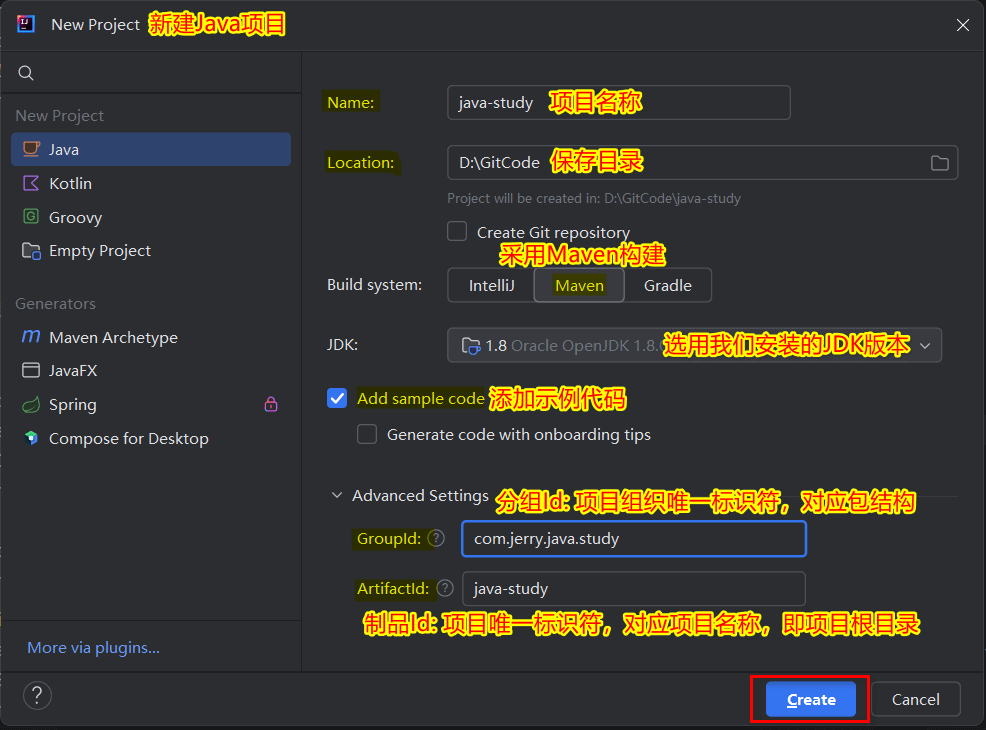
Task: Click the GroupId help question mark
Action: pos(436,538)
